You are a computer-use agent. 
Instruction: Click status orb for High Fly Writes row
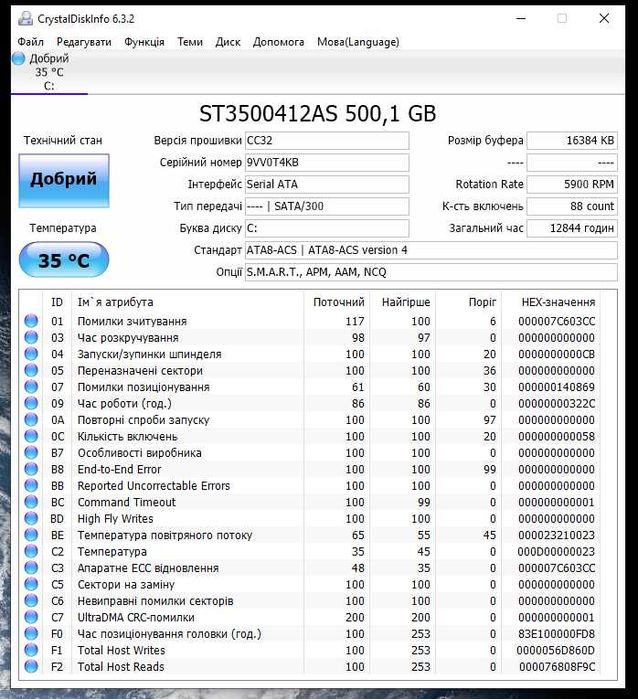pos(31,518)
